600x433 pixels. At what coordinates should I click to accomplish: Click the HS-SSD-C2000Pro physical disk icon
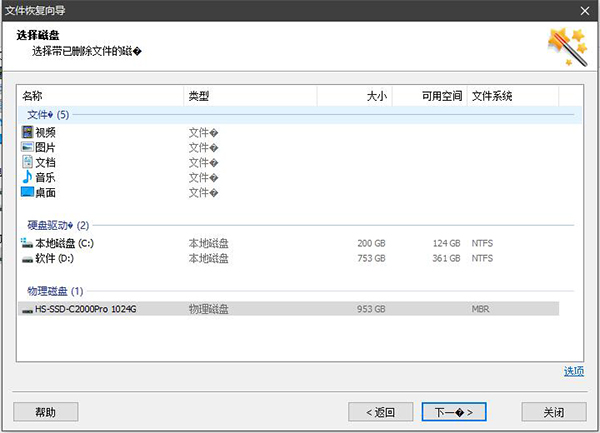pos(28,310)
